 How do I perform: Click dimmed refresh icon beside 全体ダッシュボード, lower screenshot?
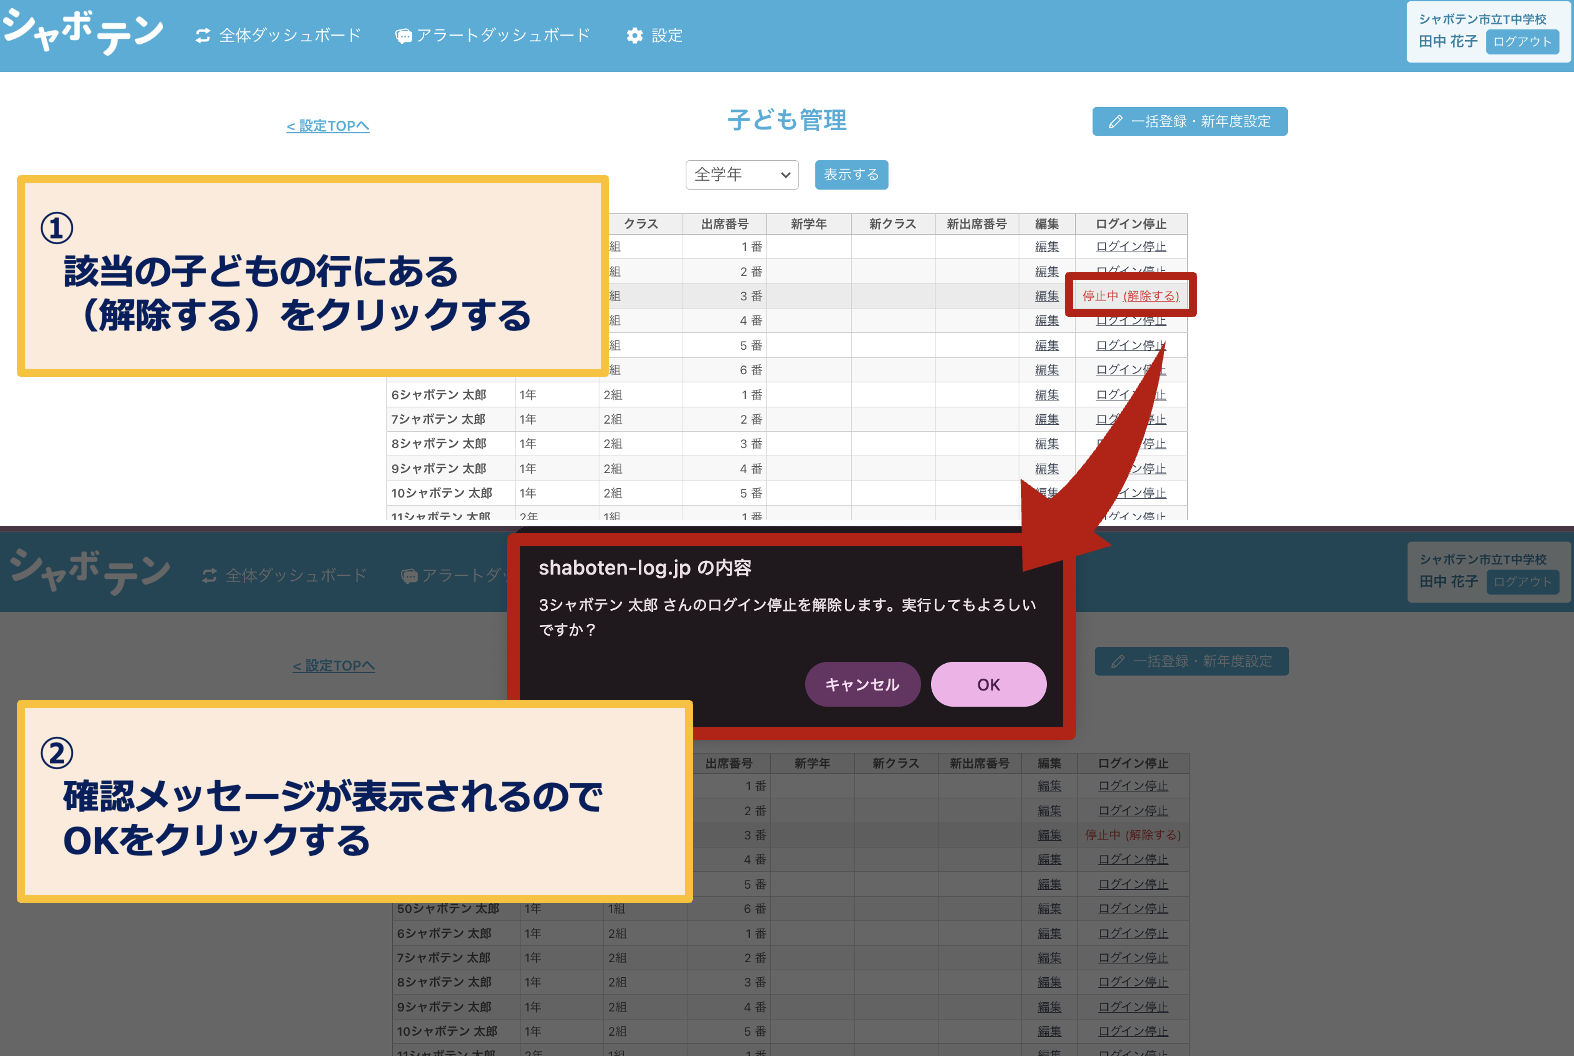(209, 576)
